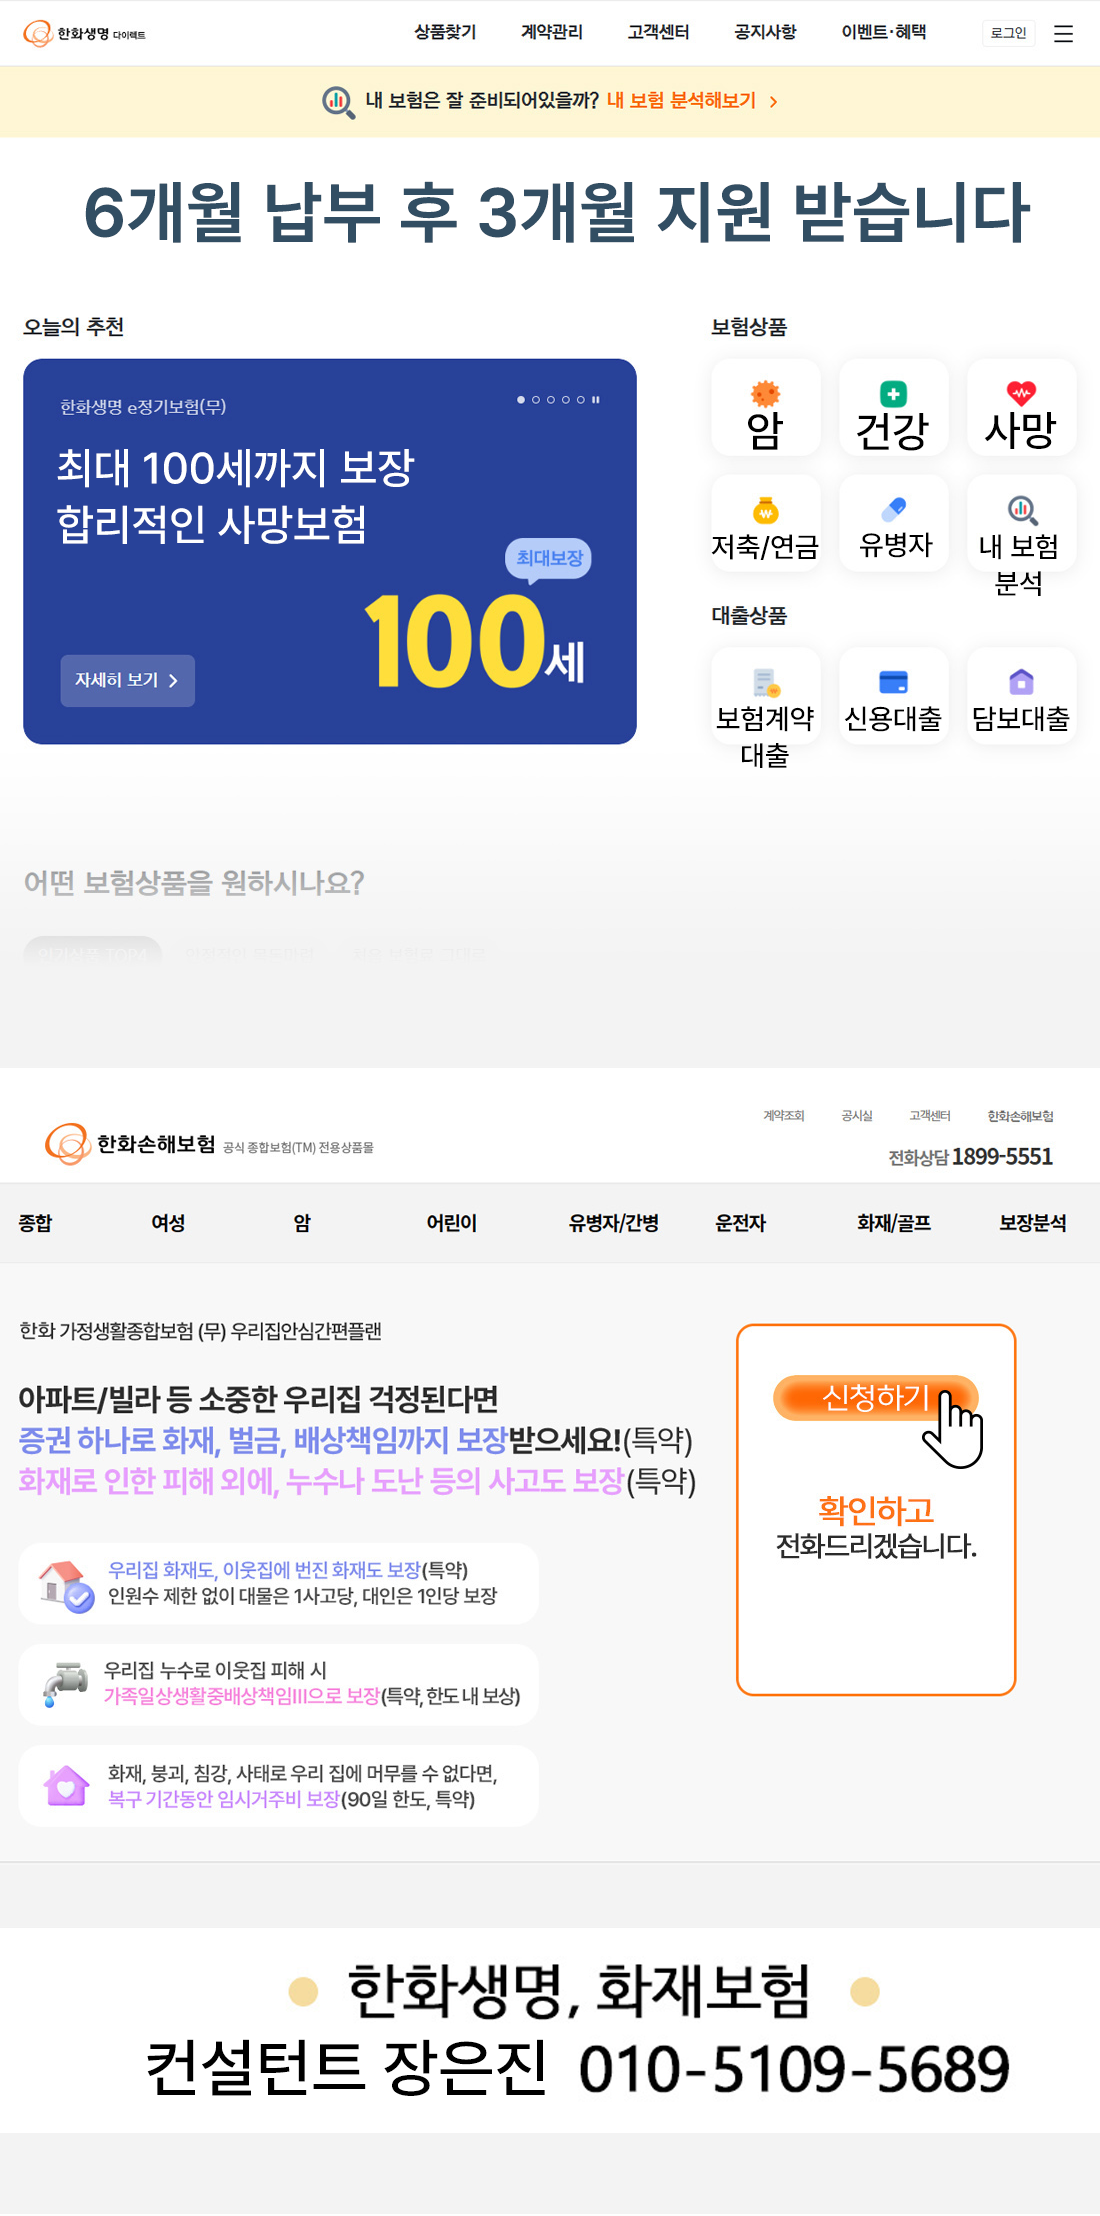Follow the 내 보험 분석해보기 link
Image resolution: width=1100 pixels, height=2216 pixels.
pos(681,101)
